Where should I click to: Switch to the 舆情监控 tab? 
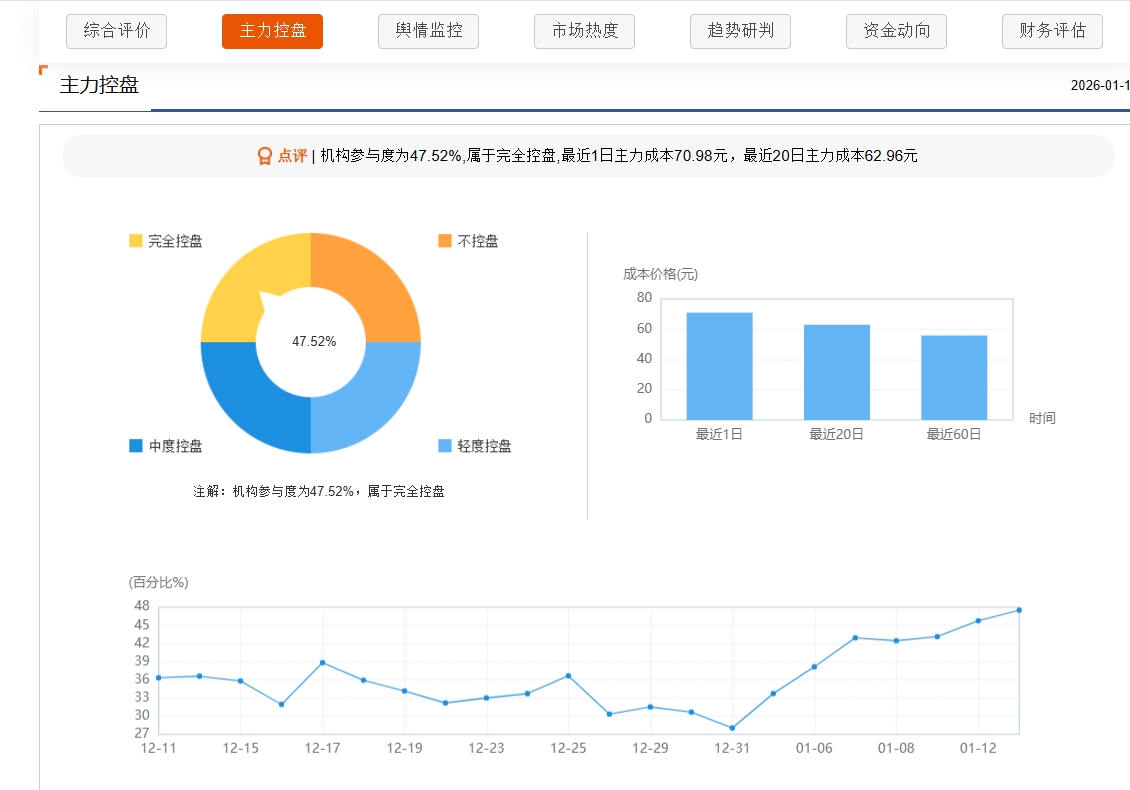click(x=428, y=30)
